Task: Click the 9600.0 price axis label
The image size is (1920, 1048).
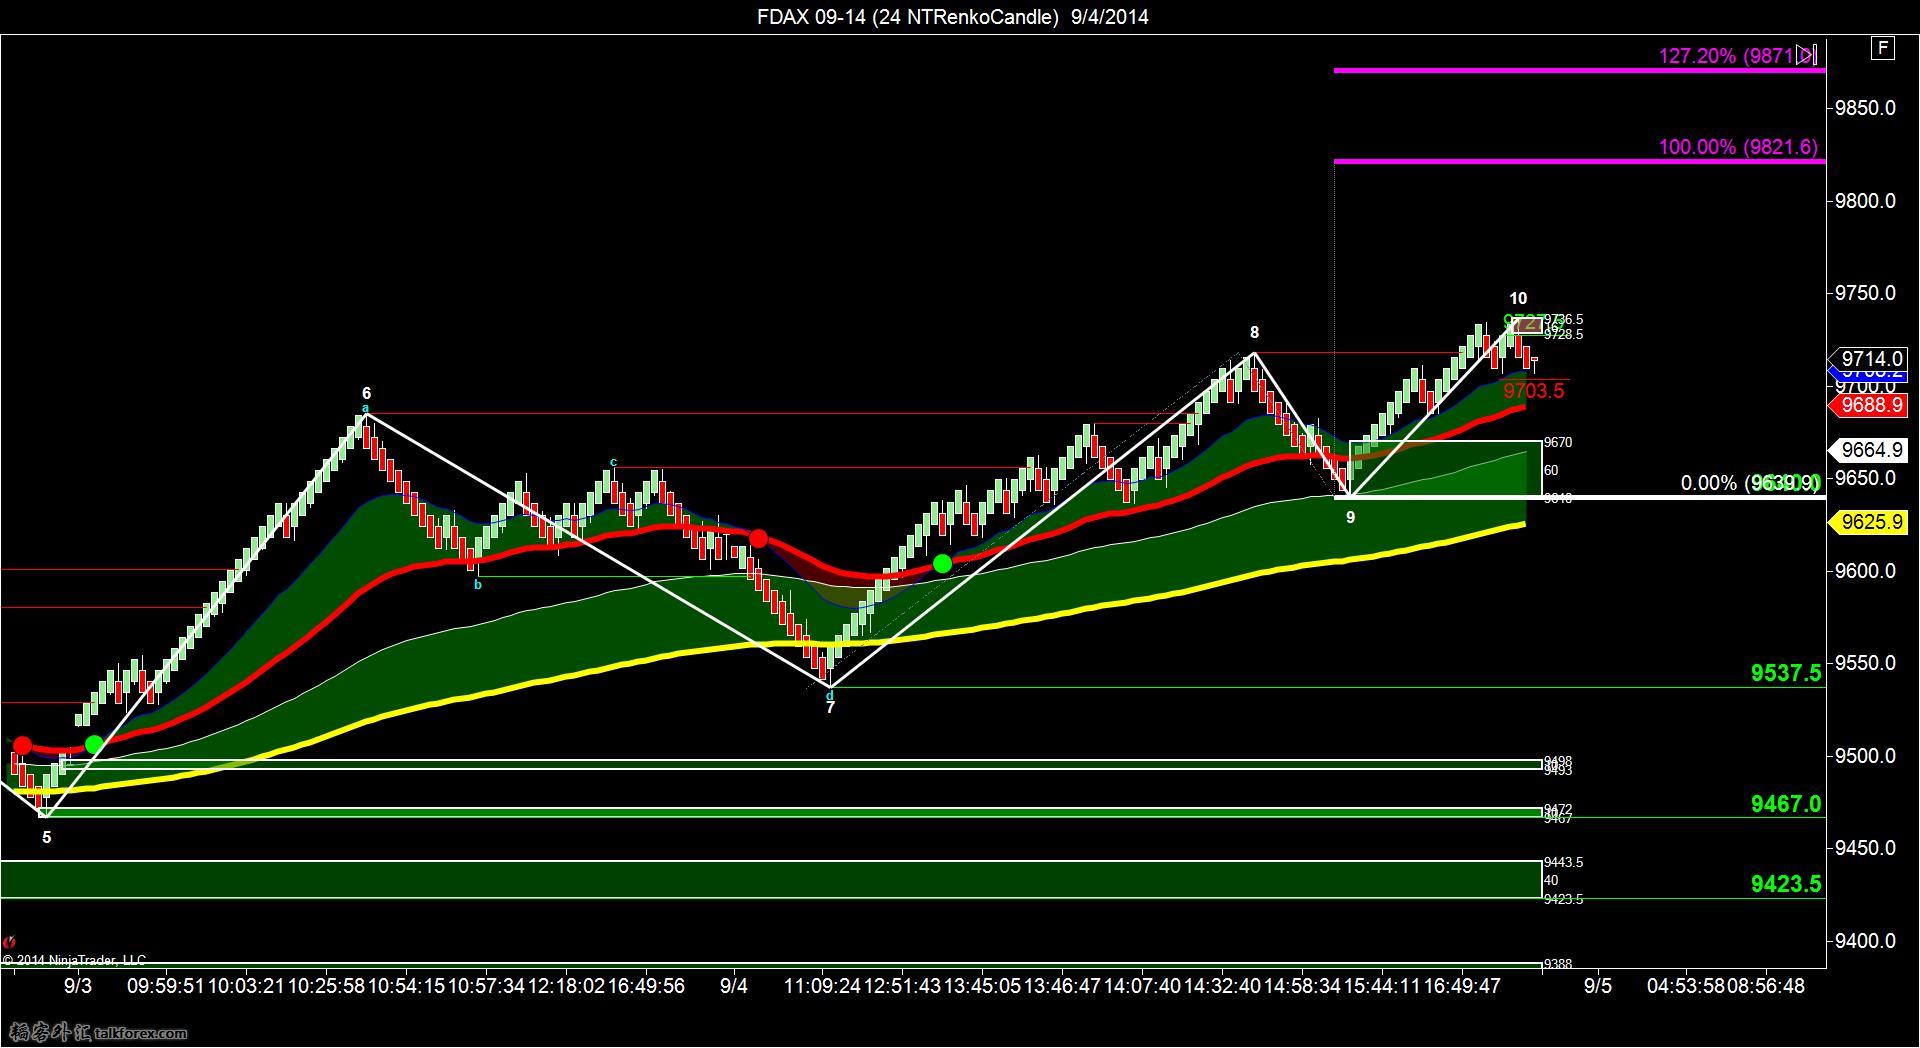Action: (1865, 571)
